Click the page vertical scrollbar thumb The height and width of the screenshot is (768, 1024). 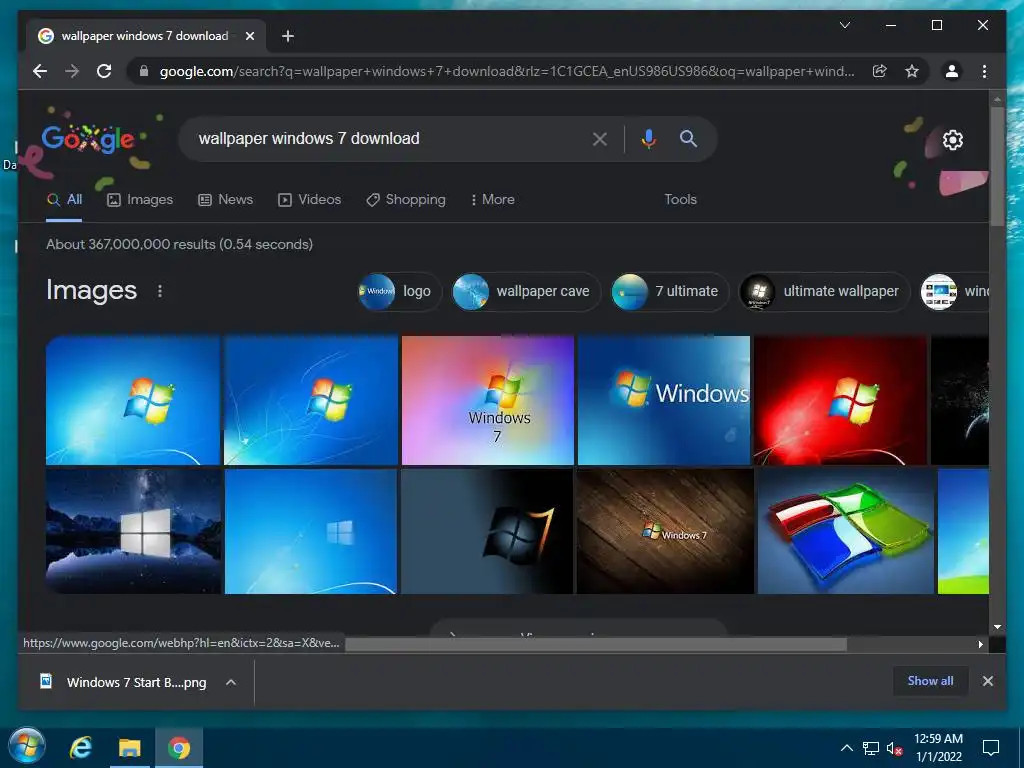[x=997, y=167]
